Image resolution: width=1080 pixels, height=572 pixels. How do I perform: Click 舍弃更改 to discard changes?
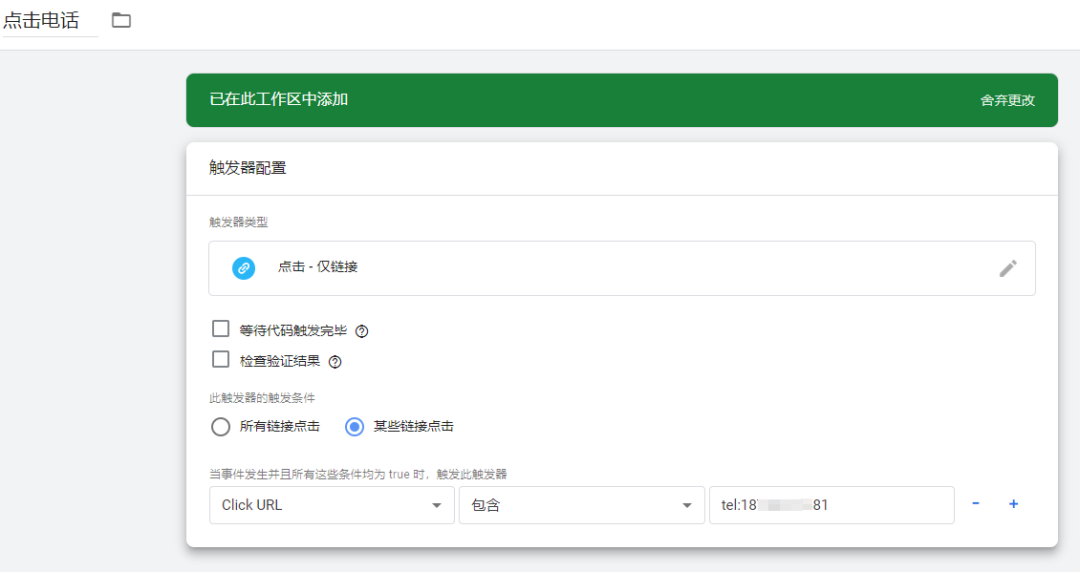[x=1007, y=101]
